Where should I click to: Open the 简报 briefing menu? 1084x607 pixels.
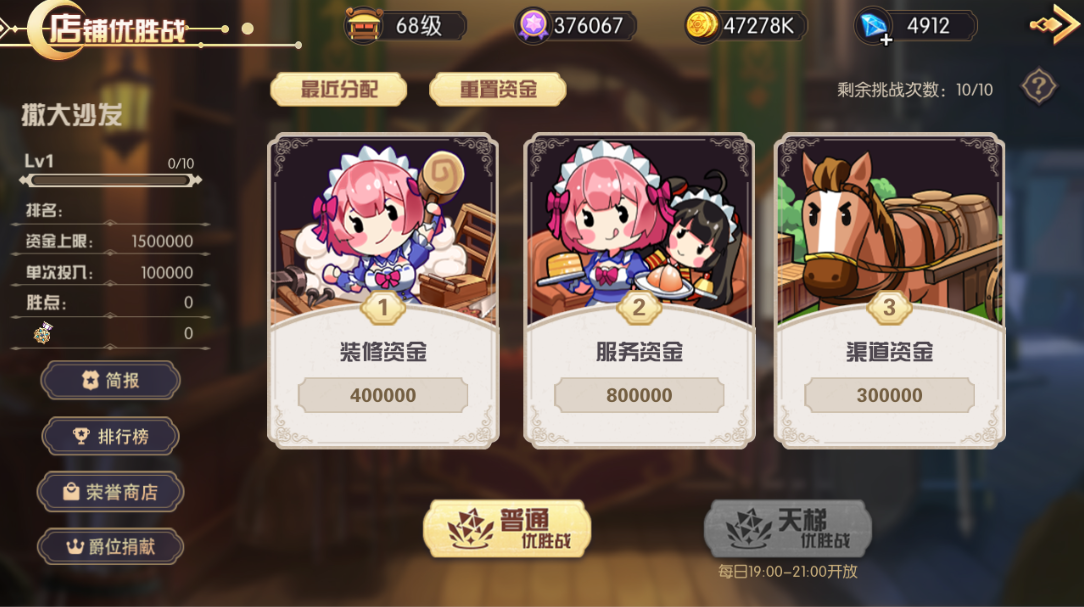click(x=111, y=380)
